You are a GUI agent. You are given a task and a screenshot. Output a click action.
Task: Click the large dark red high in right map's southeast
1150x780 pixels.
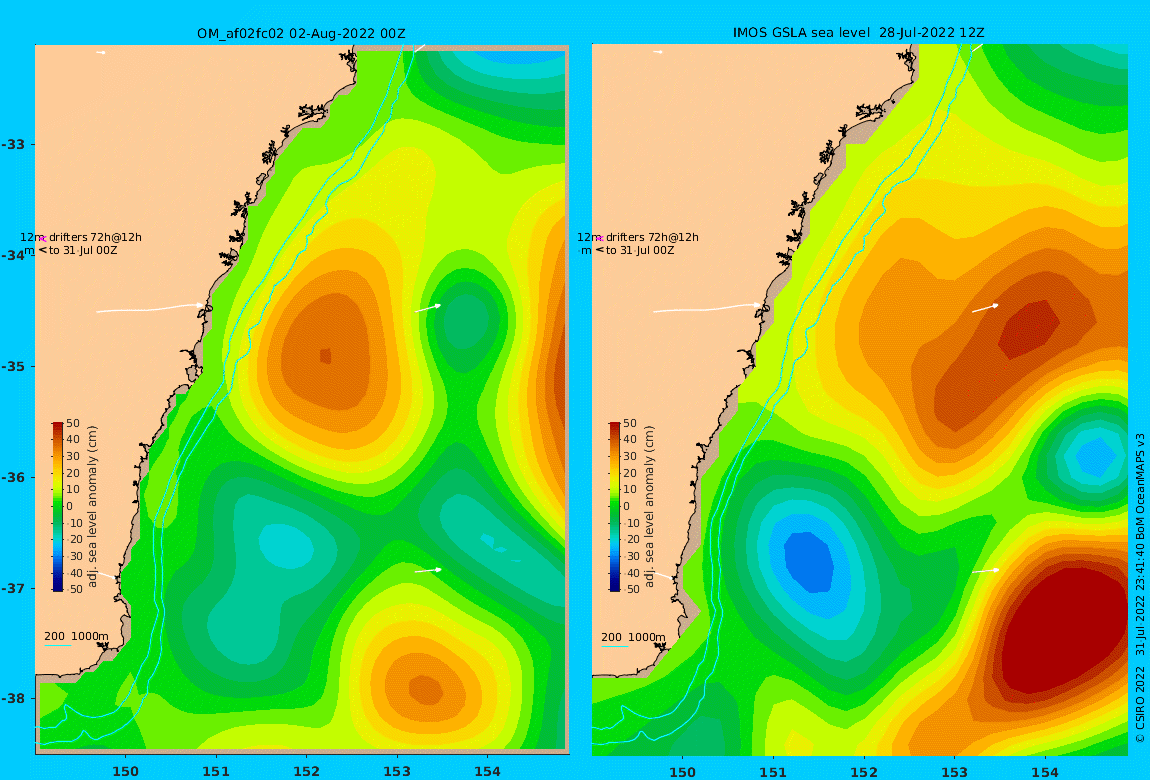(1062, 628)
